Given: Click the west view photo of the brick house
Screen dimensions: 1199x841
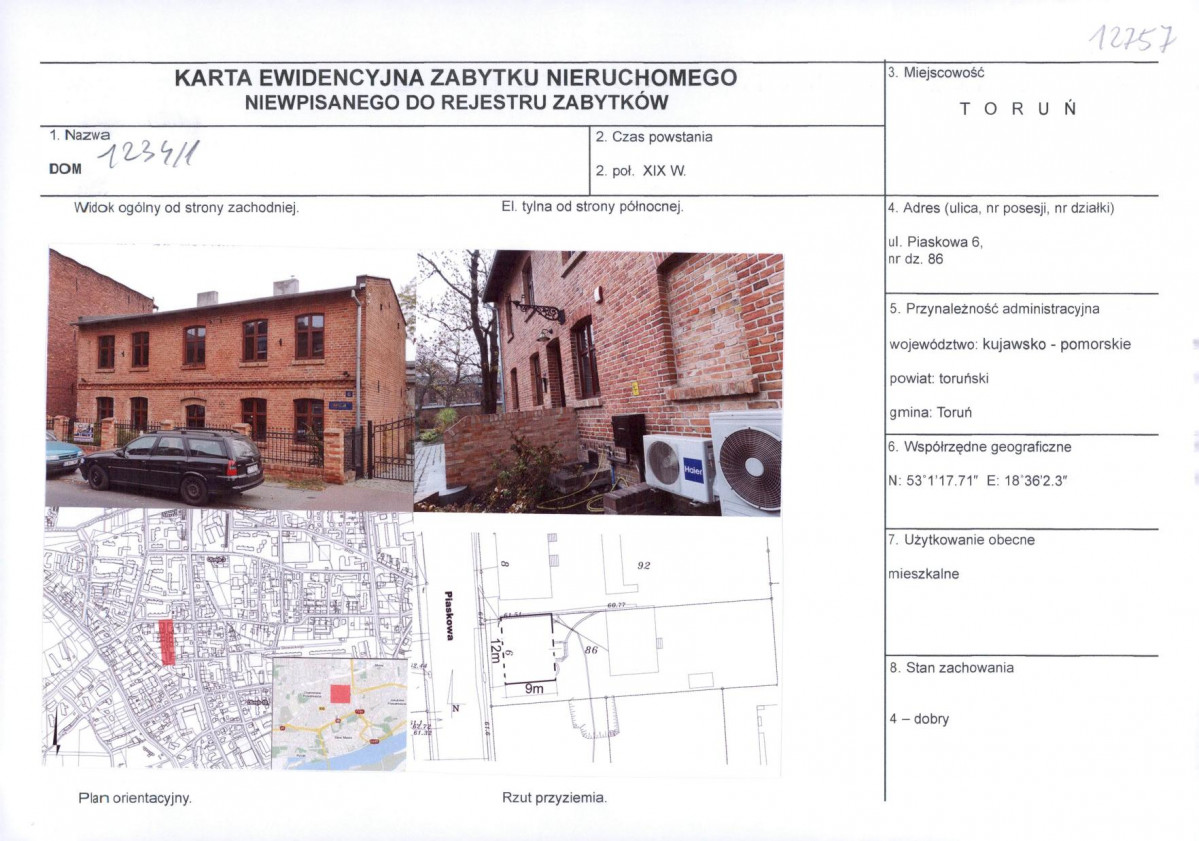Looking at the screenshot, I should coord(230,378).
